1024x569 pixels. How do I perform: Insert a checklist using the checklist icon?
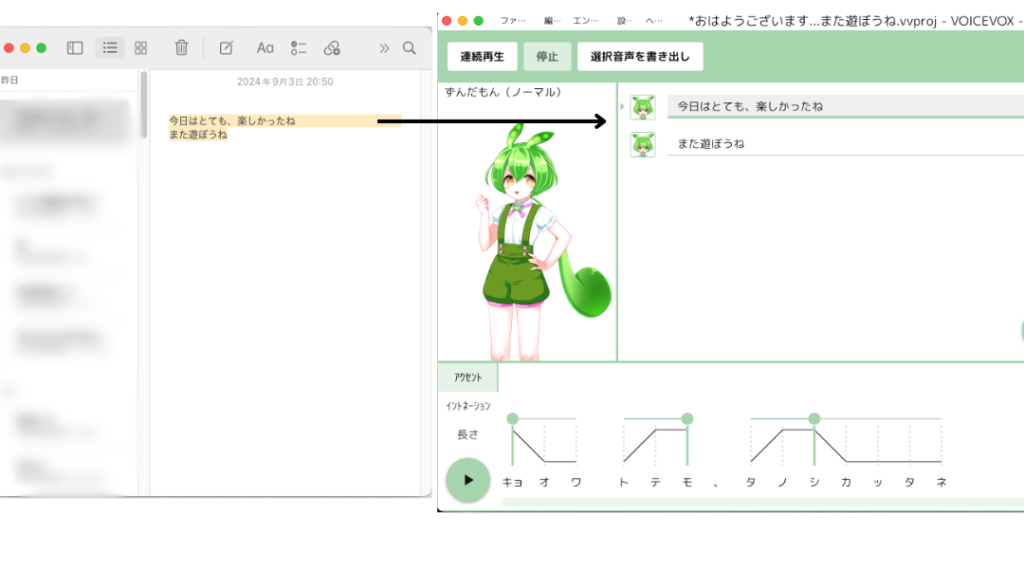[x=298, y=48]
